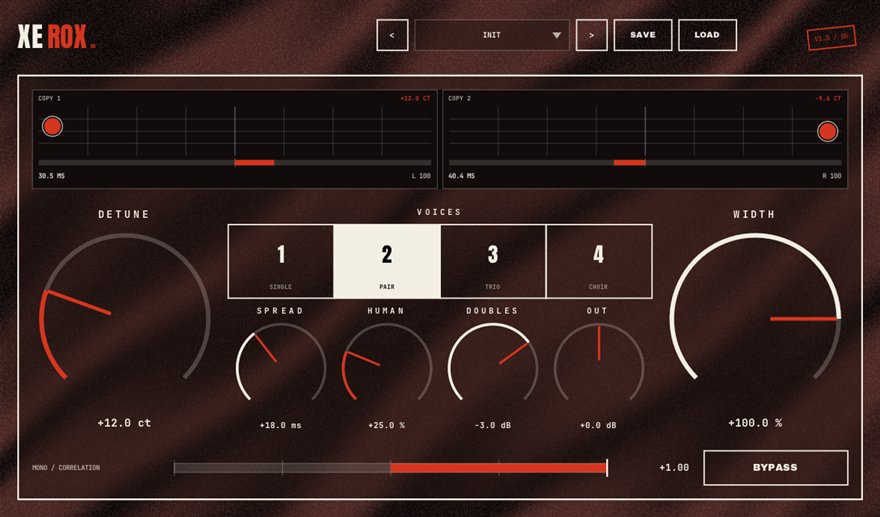Click the COPY 2 panel label

click(x=460, y=98)
